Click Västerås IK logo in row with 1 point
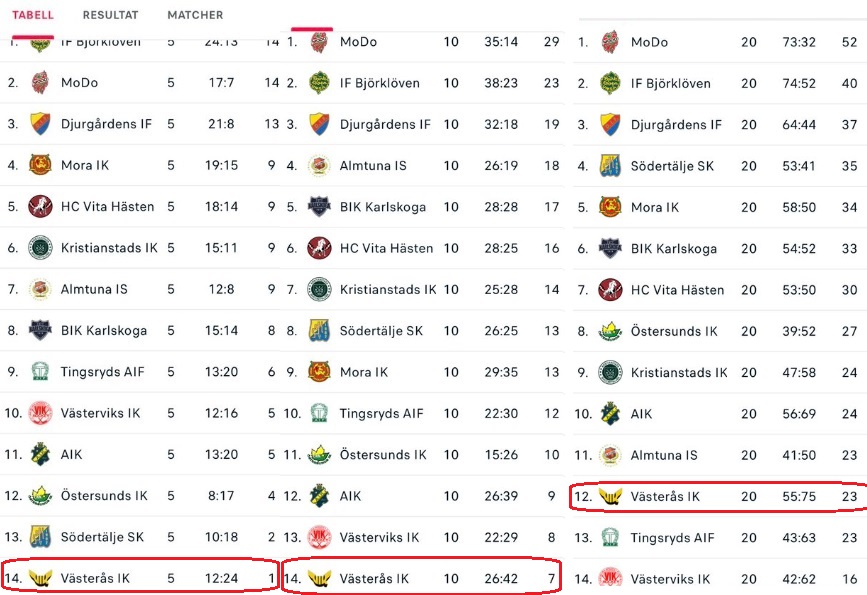 pos(40,578)
